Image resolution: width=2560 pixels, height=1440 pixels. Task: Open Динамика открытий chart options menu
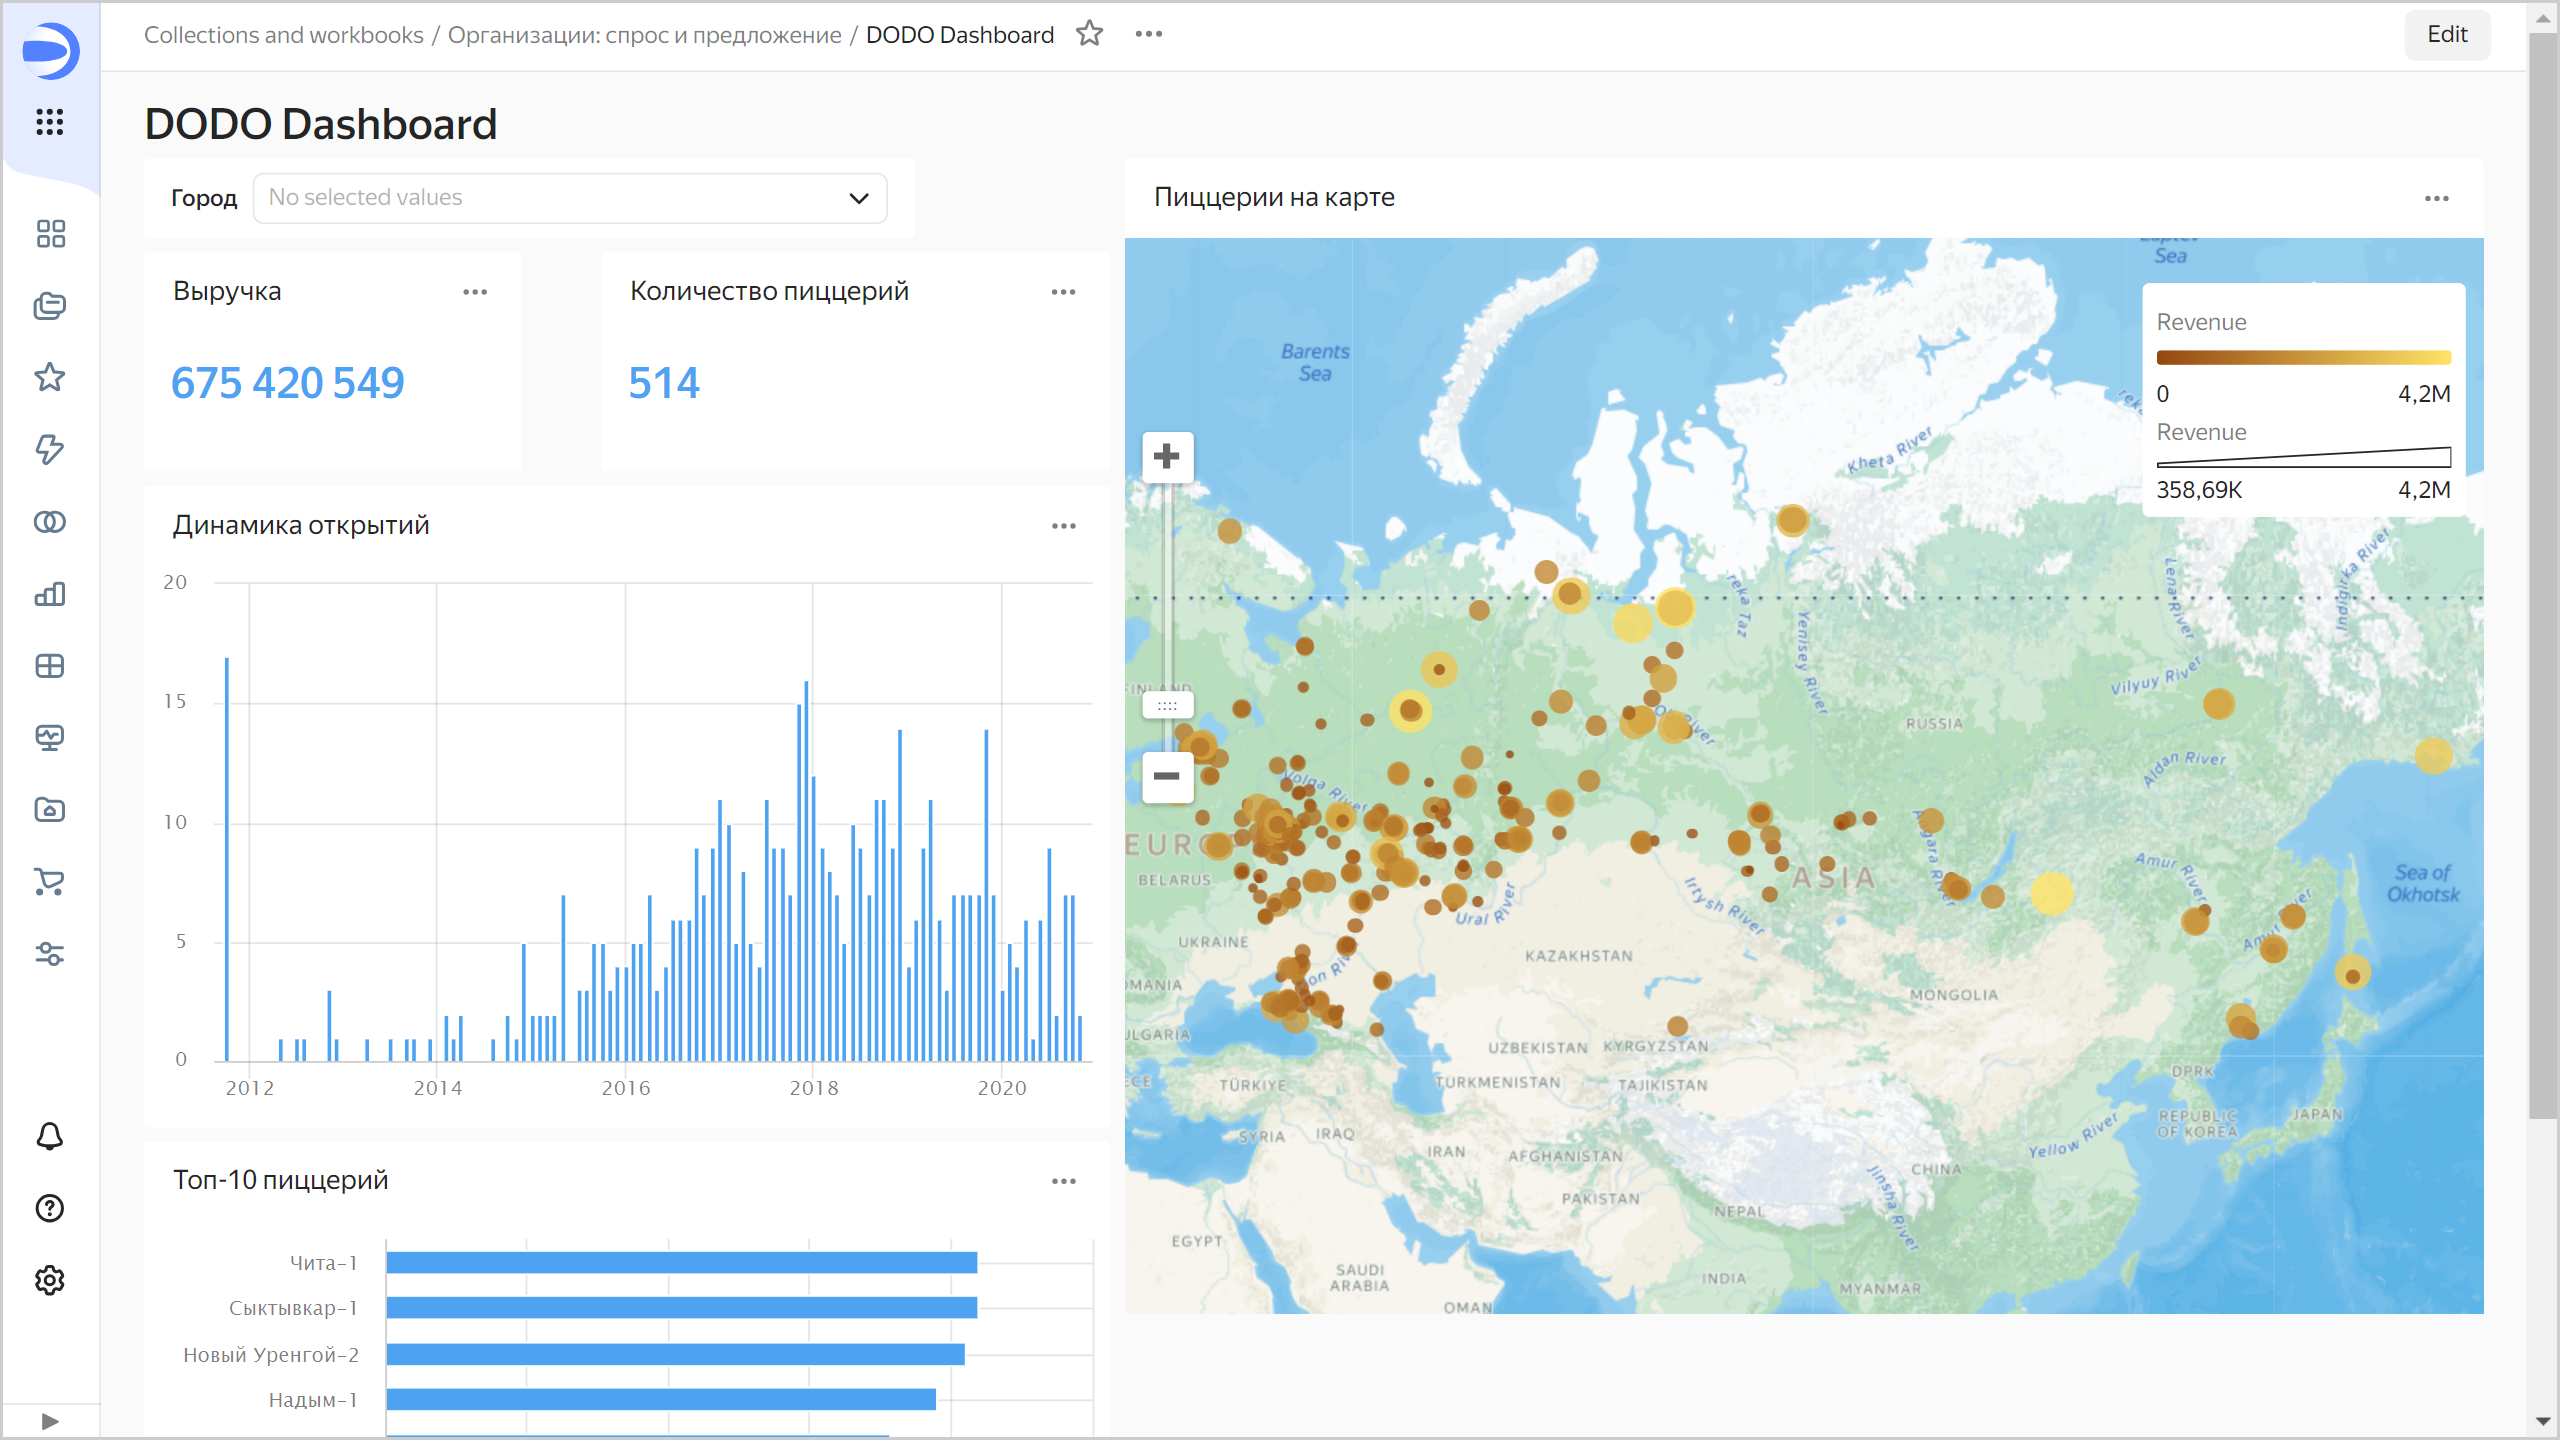click(1063, 526)
